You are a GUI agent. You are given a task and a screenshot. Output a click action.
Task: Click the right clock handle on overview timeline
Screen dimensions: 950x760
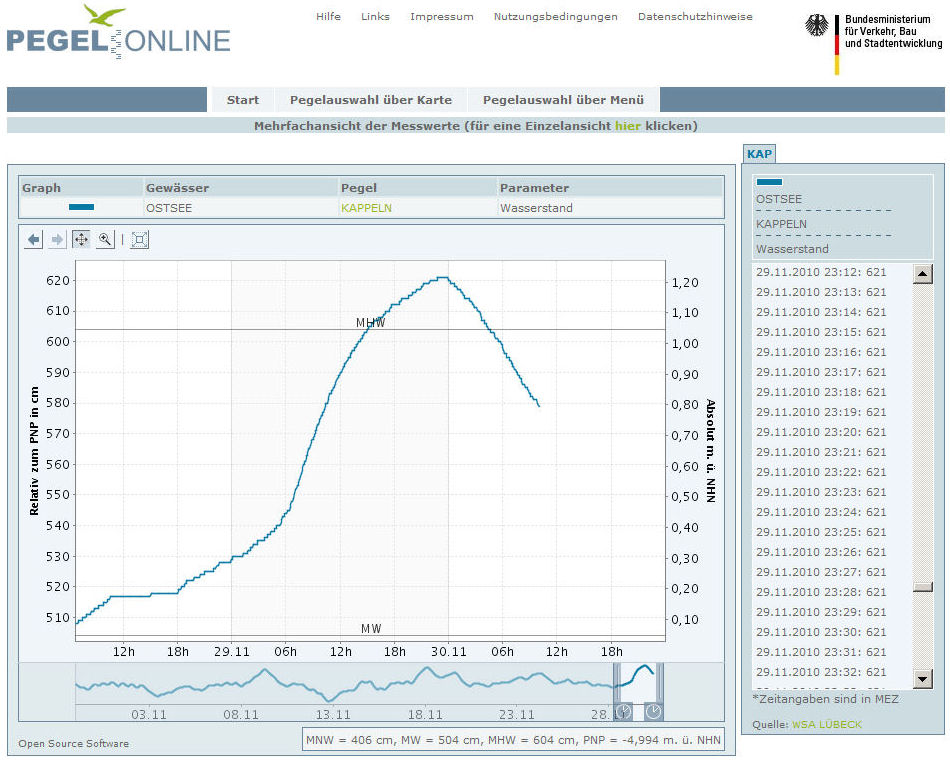[x=653, y=711]
